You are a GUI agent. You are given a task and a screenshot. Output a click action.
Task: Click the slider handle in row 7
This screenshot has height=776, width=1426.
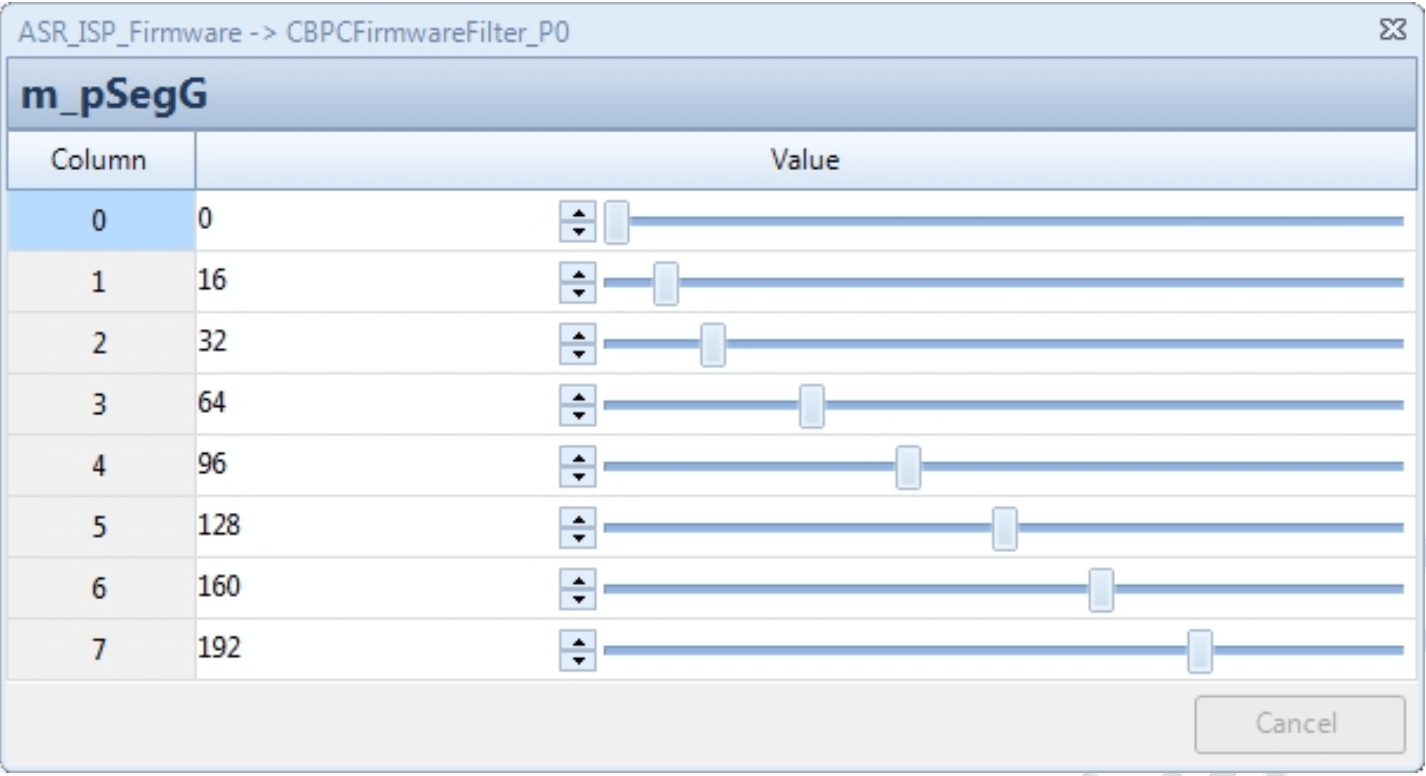[x=1199, y=651]
